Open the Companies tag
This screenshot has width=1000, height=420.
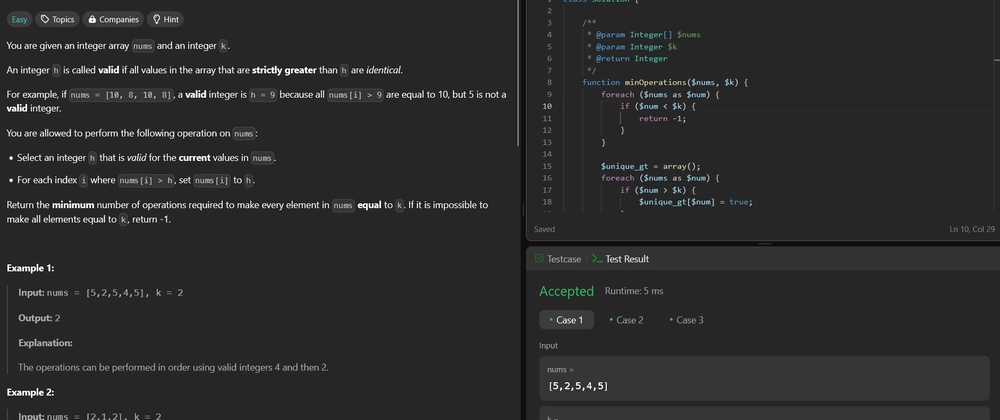[x=114, y=19]
